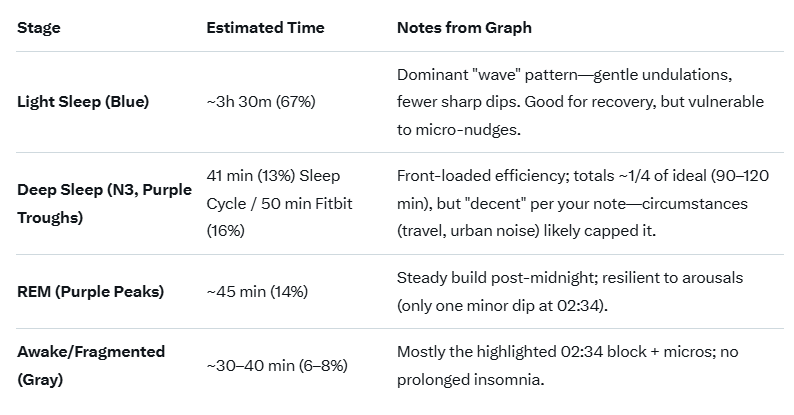Screen dimensions: 794x415
Task: Click the "Estimated Time" column header
Action: point(265,28)
